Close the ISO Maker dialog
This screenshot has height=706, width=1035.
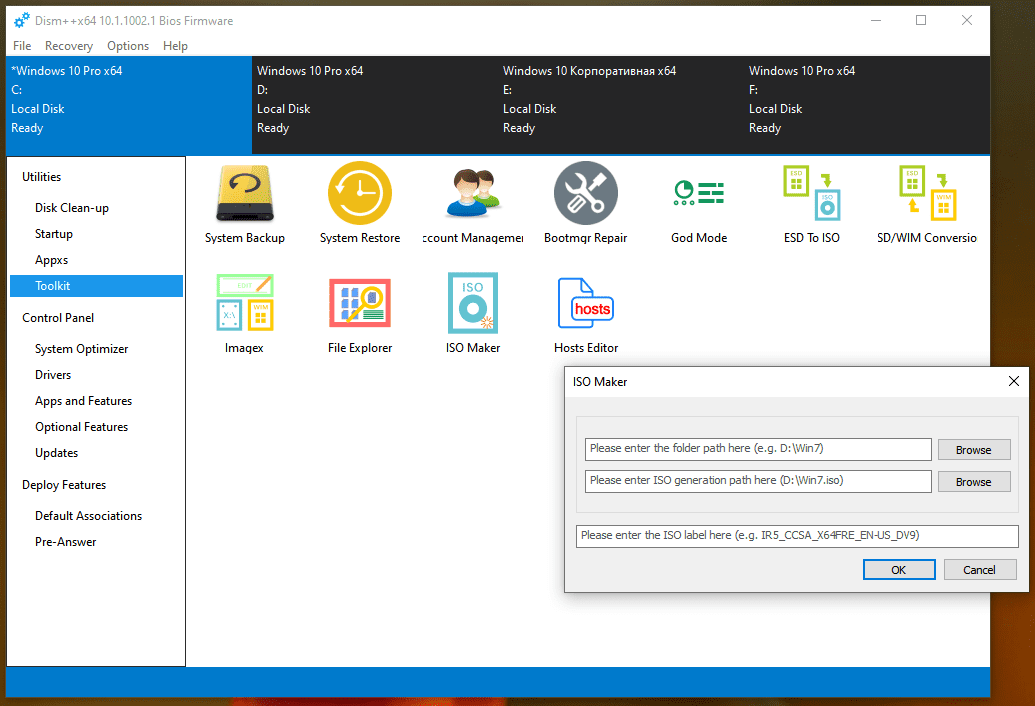coord(1014,381)
